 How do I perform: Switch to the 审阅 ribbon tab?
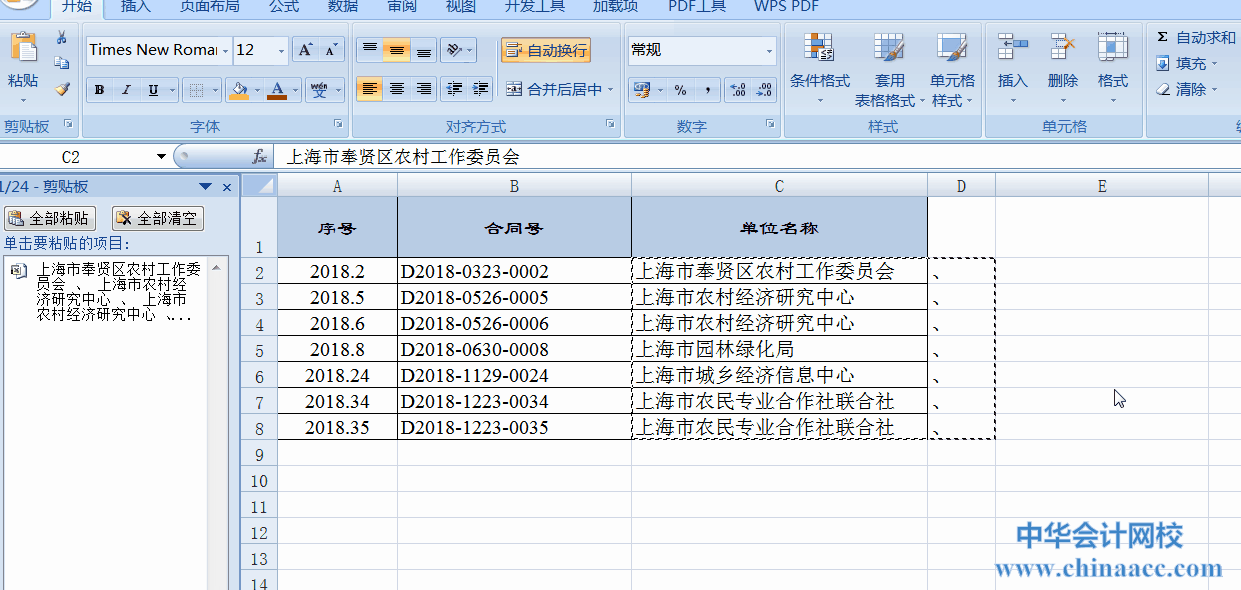tap(402, 7)
